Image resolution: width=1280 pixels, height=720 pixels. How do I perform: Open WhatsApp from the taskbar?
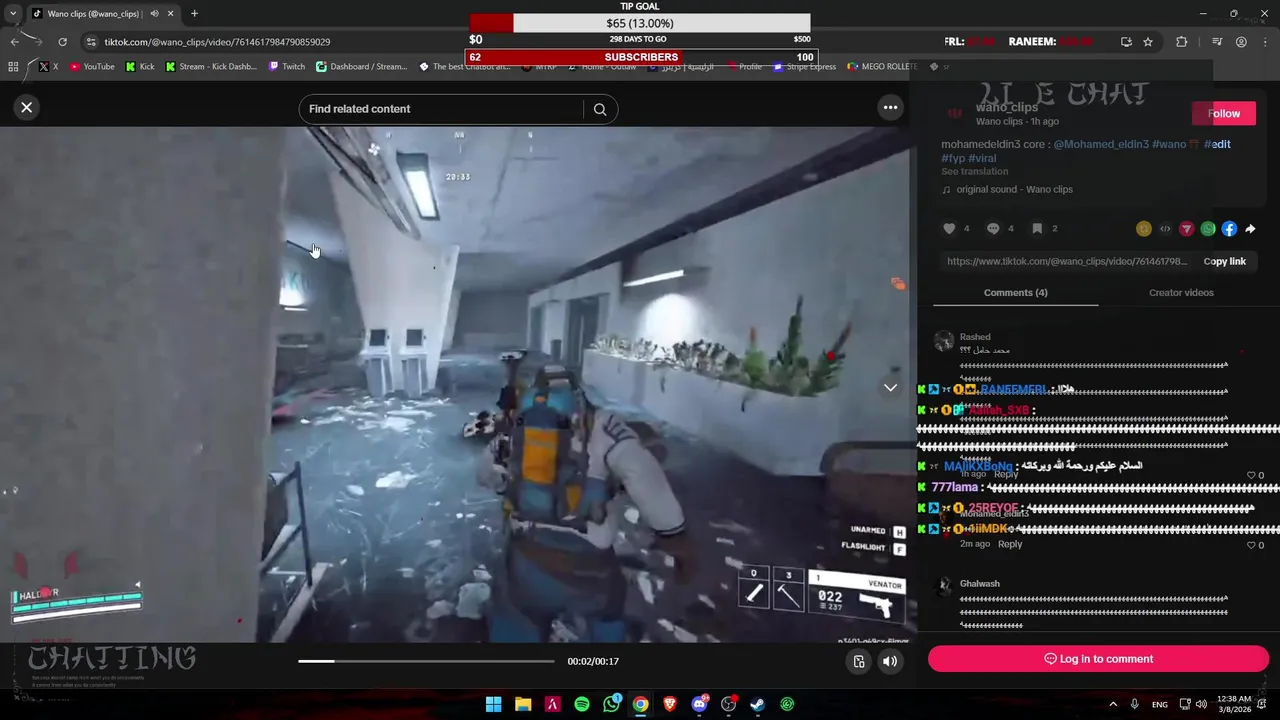pyautogui.click(x=611, y=704)
